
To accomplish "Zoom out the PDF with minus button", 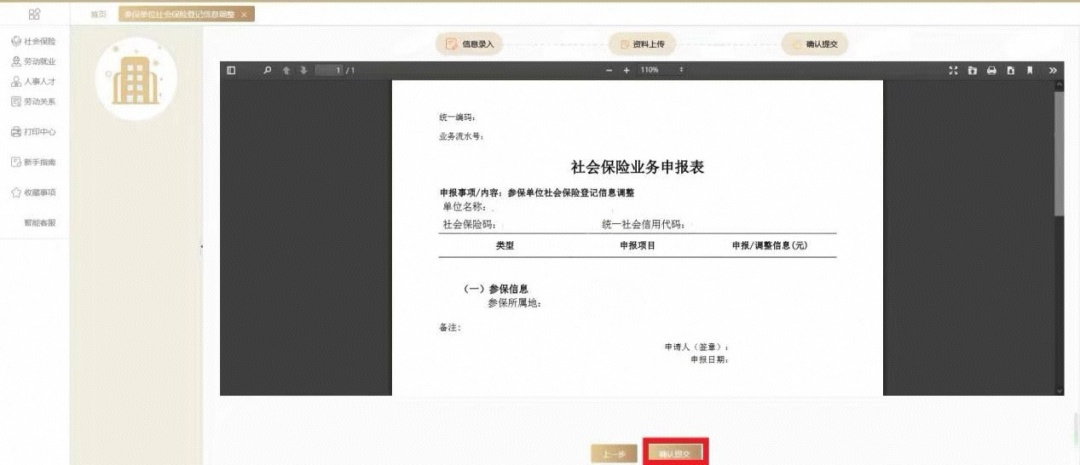I will (609, 70).
